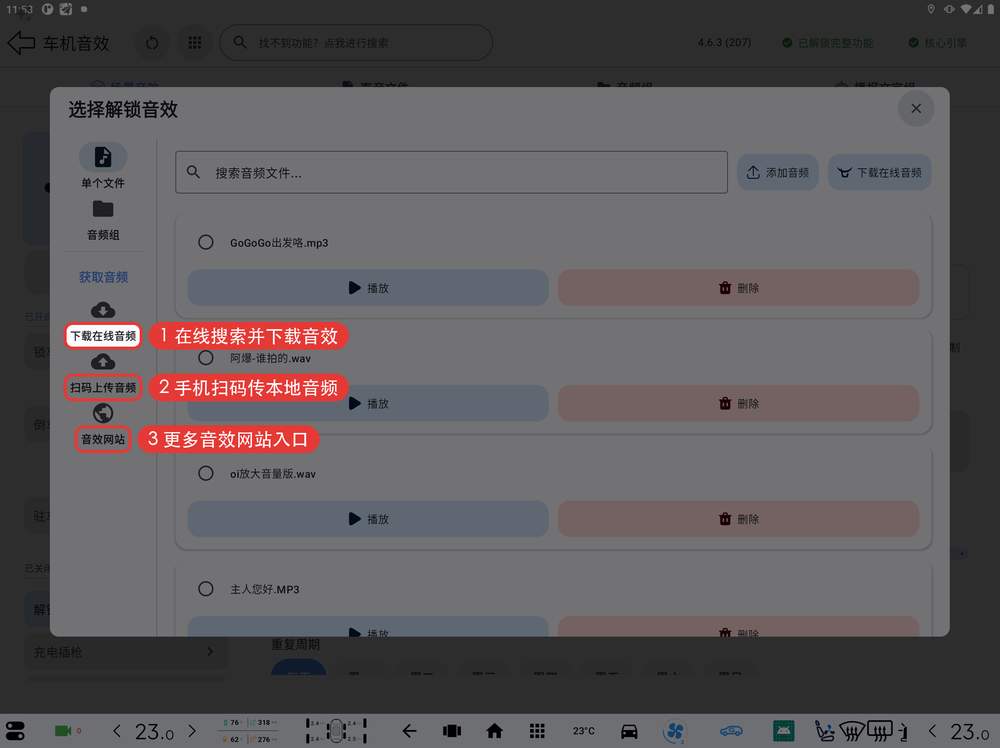Select the GoGoGo出发咯.mp3 radio button
The height and width of the screenshot is (748, 1000).
tap(205, 242)
